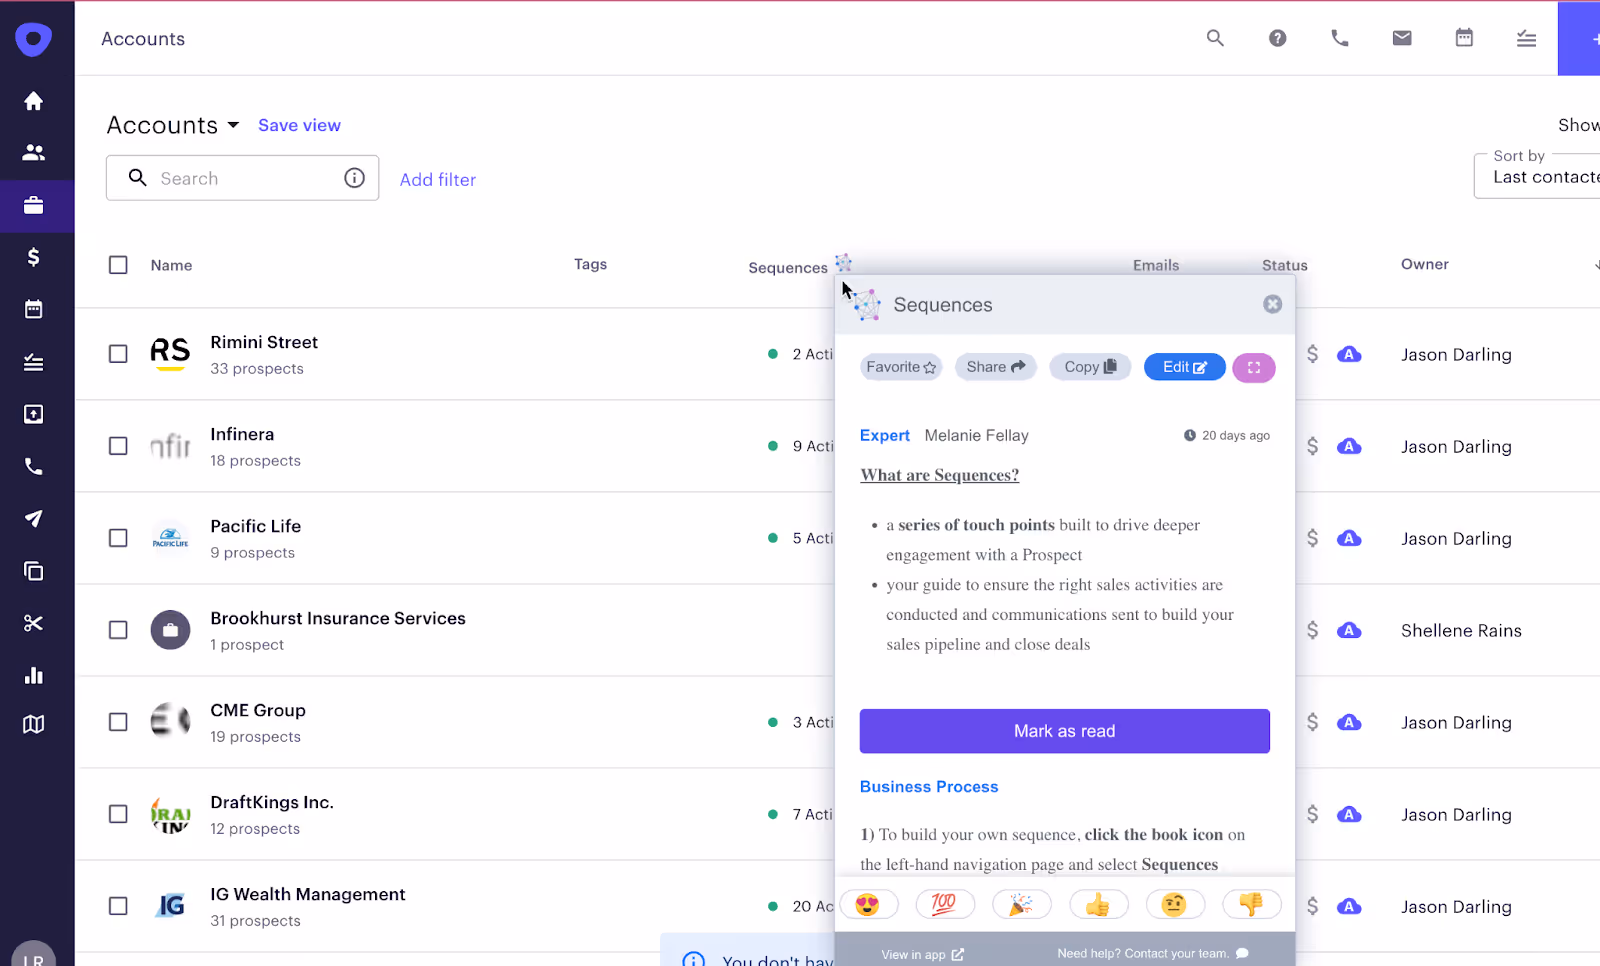Open the phone dialer in top bar
Screen dimensions: 1600x966
tap(1340, 38)
